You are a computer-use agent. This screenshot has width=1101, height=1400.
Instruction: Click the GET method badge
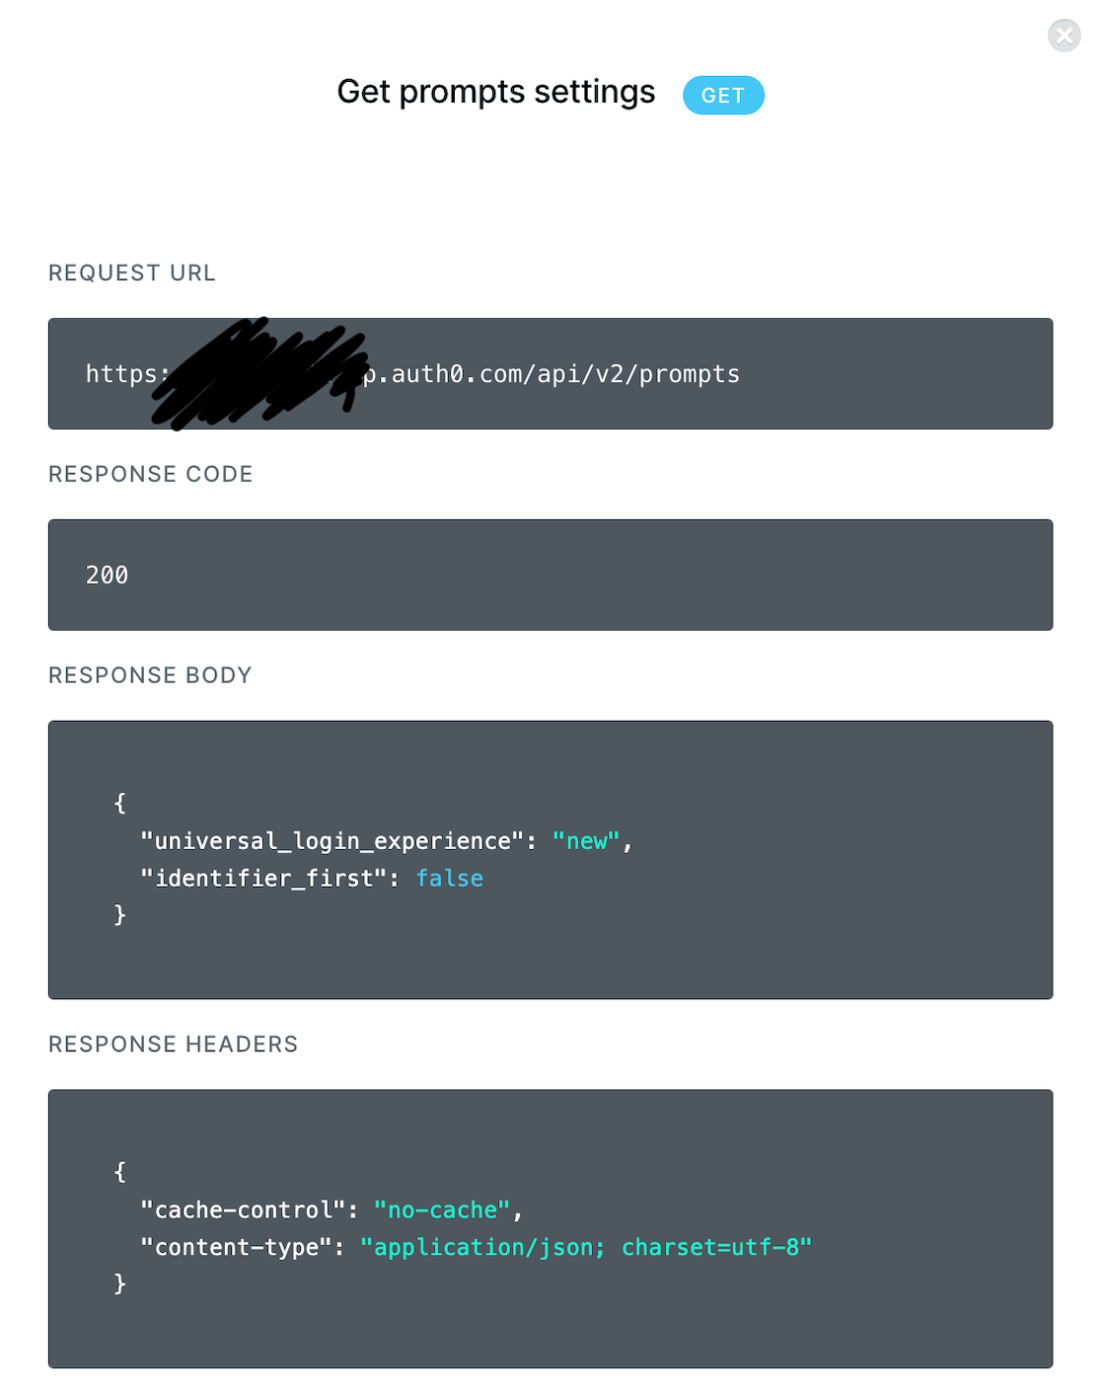tap(723, 96)
